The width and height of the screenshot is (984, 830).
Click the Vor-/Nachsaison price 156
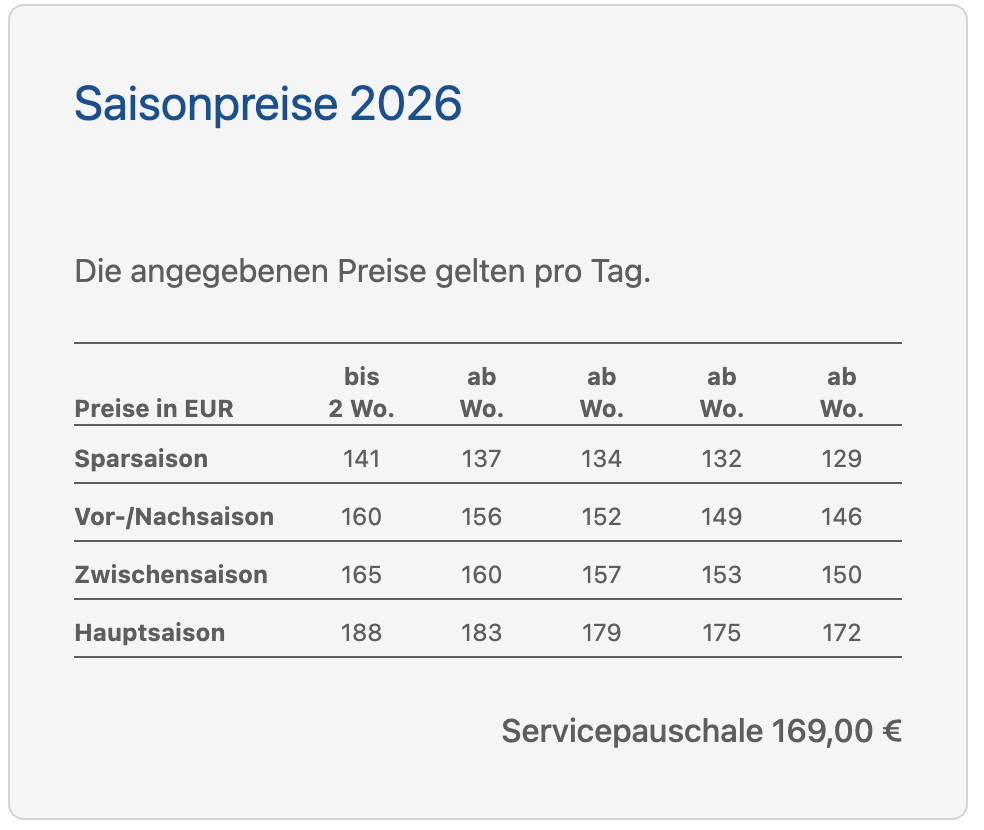(481, 517)
